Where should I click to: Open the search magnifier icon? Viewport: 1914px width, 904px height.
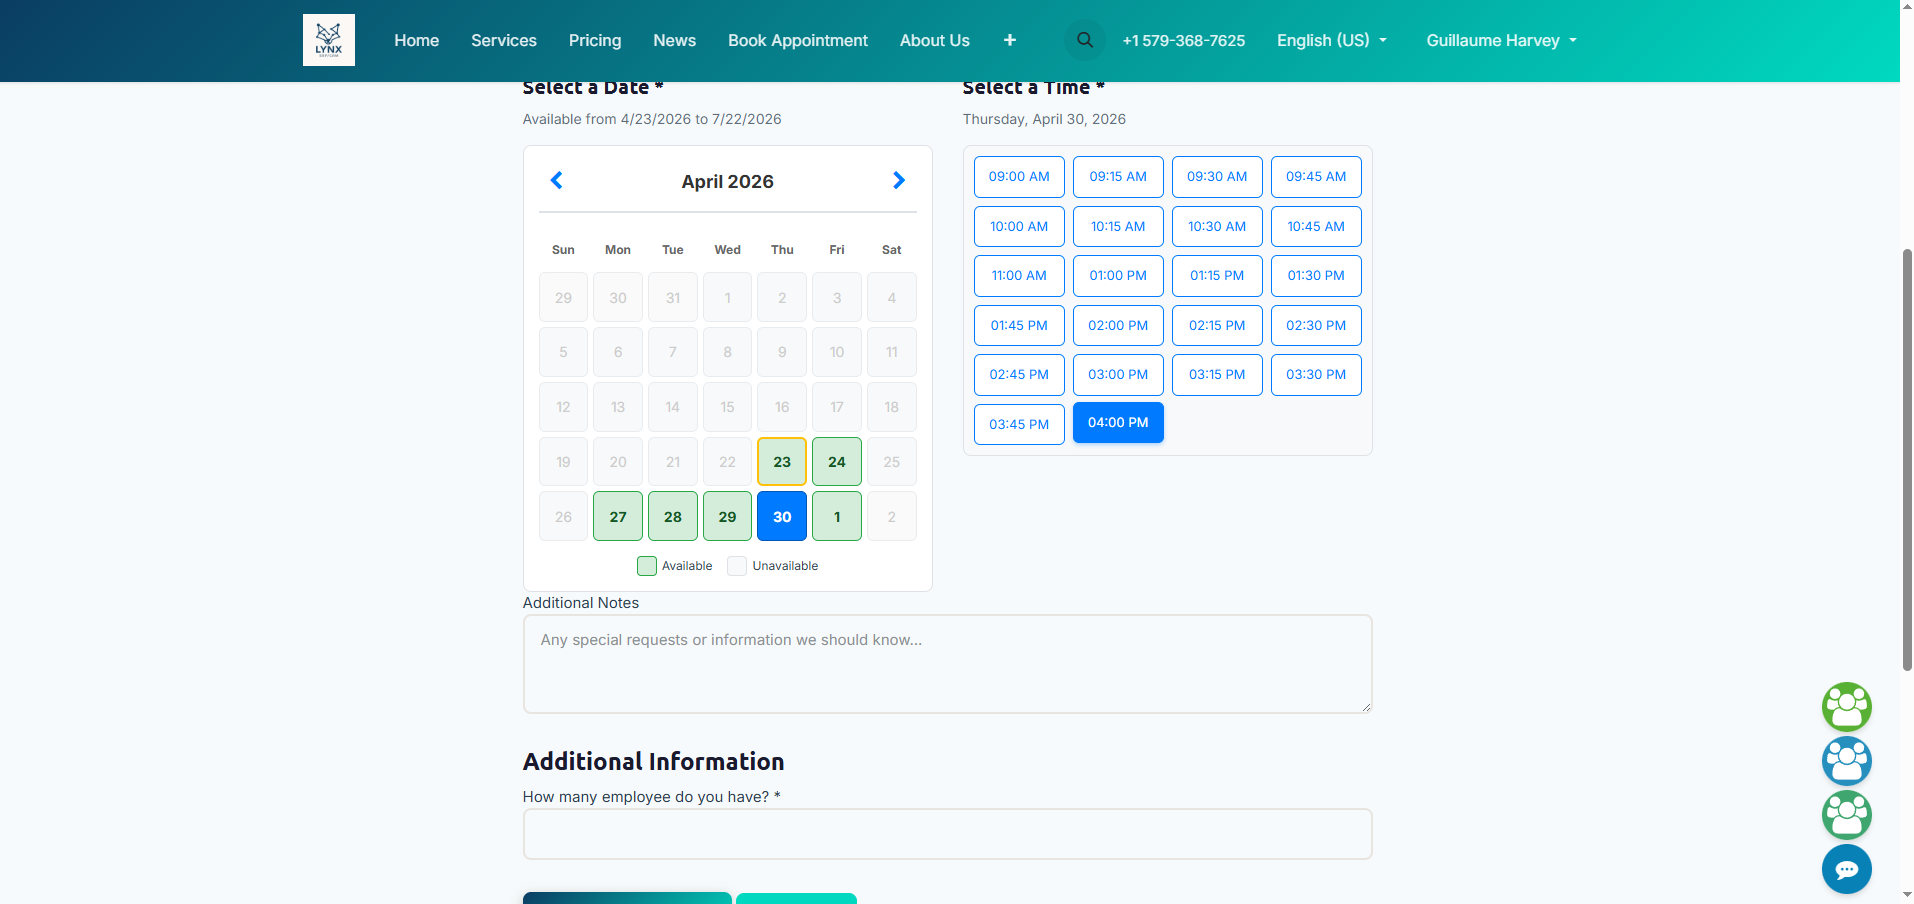tap(1084, 40)
